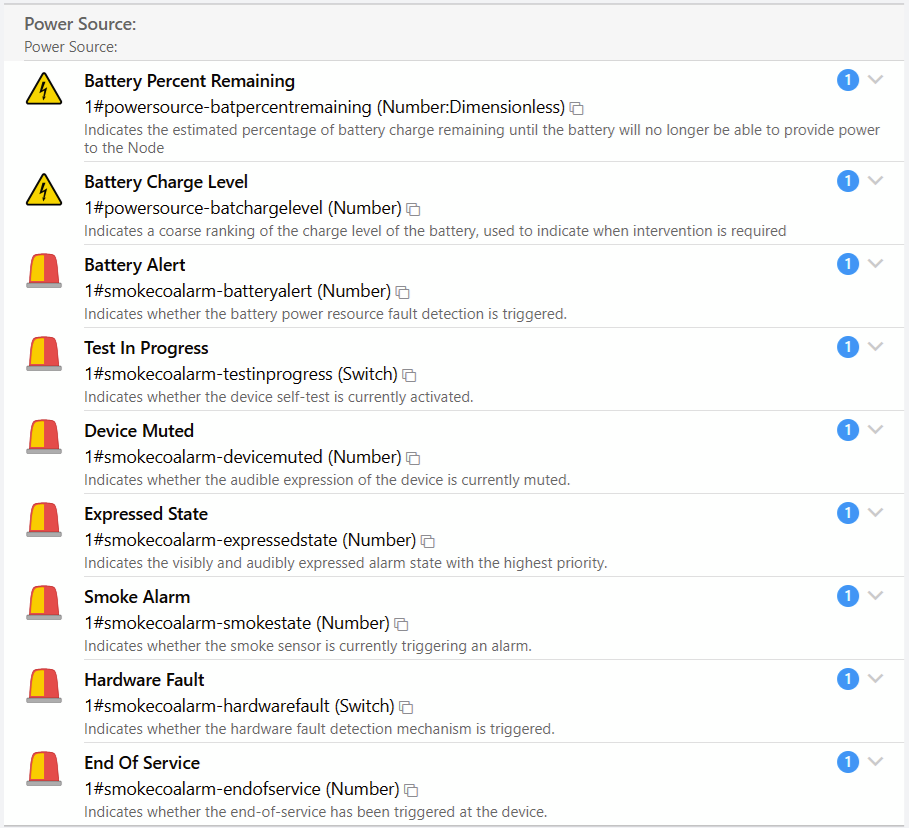The height and width of the screenshot is (828, 909).
Task: Click the Device Muted link count badge
Action: coord(848,430)
